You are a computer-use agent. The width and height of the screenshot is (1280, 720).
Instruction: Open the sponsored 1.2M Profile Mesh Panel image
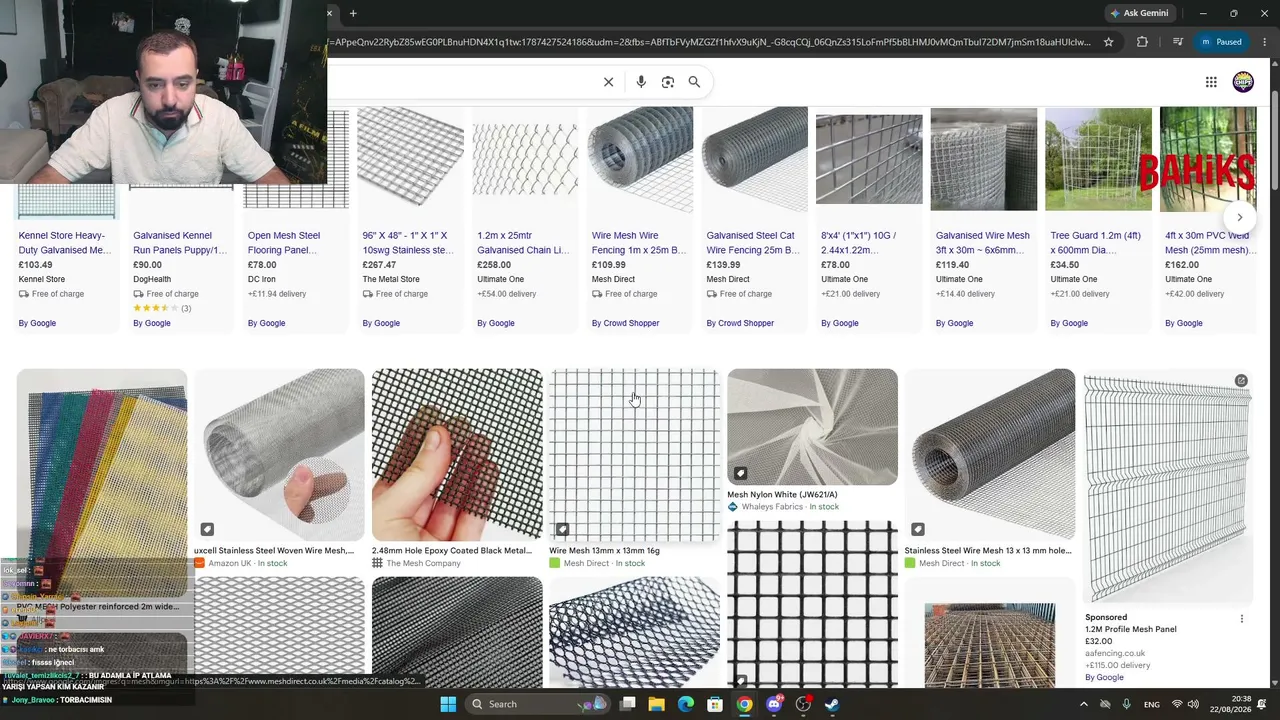1168,486
